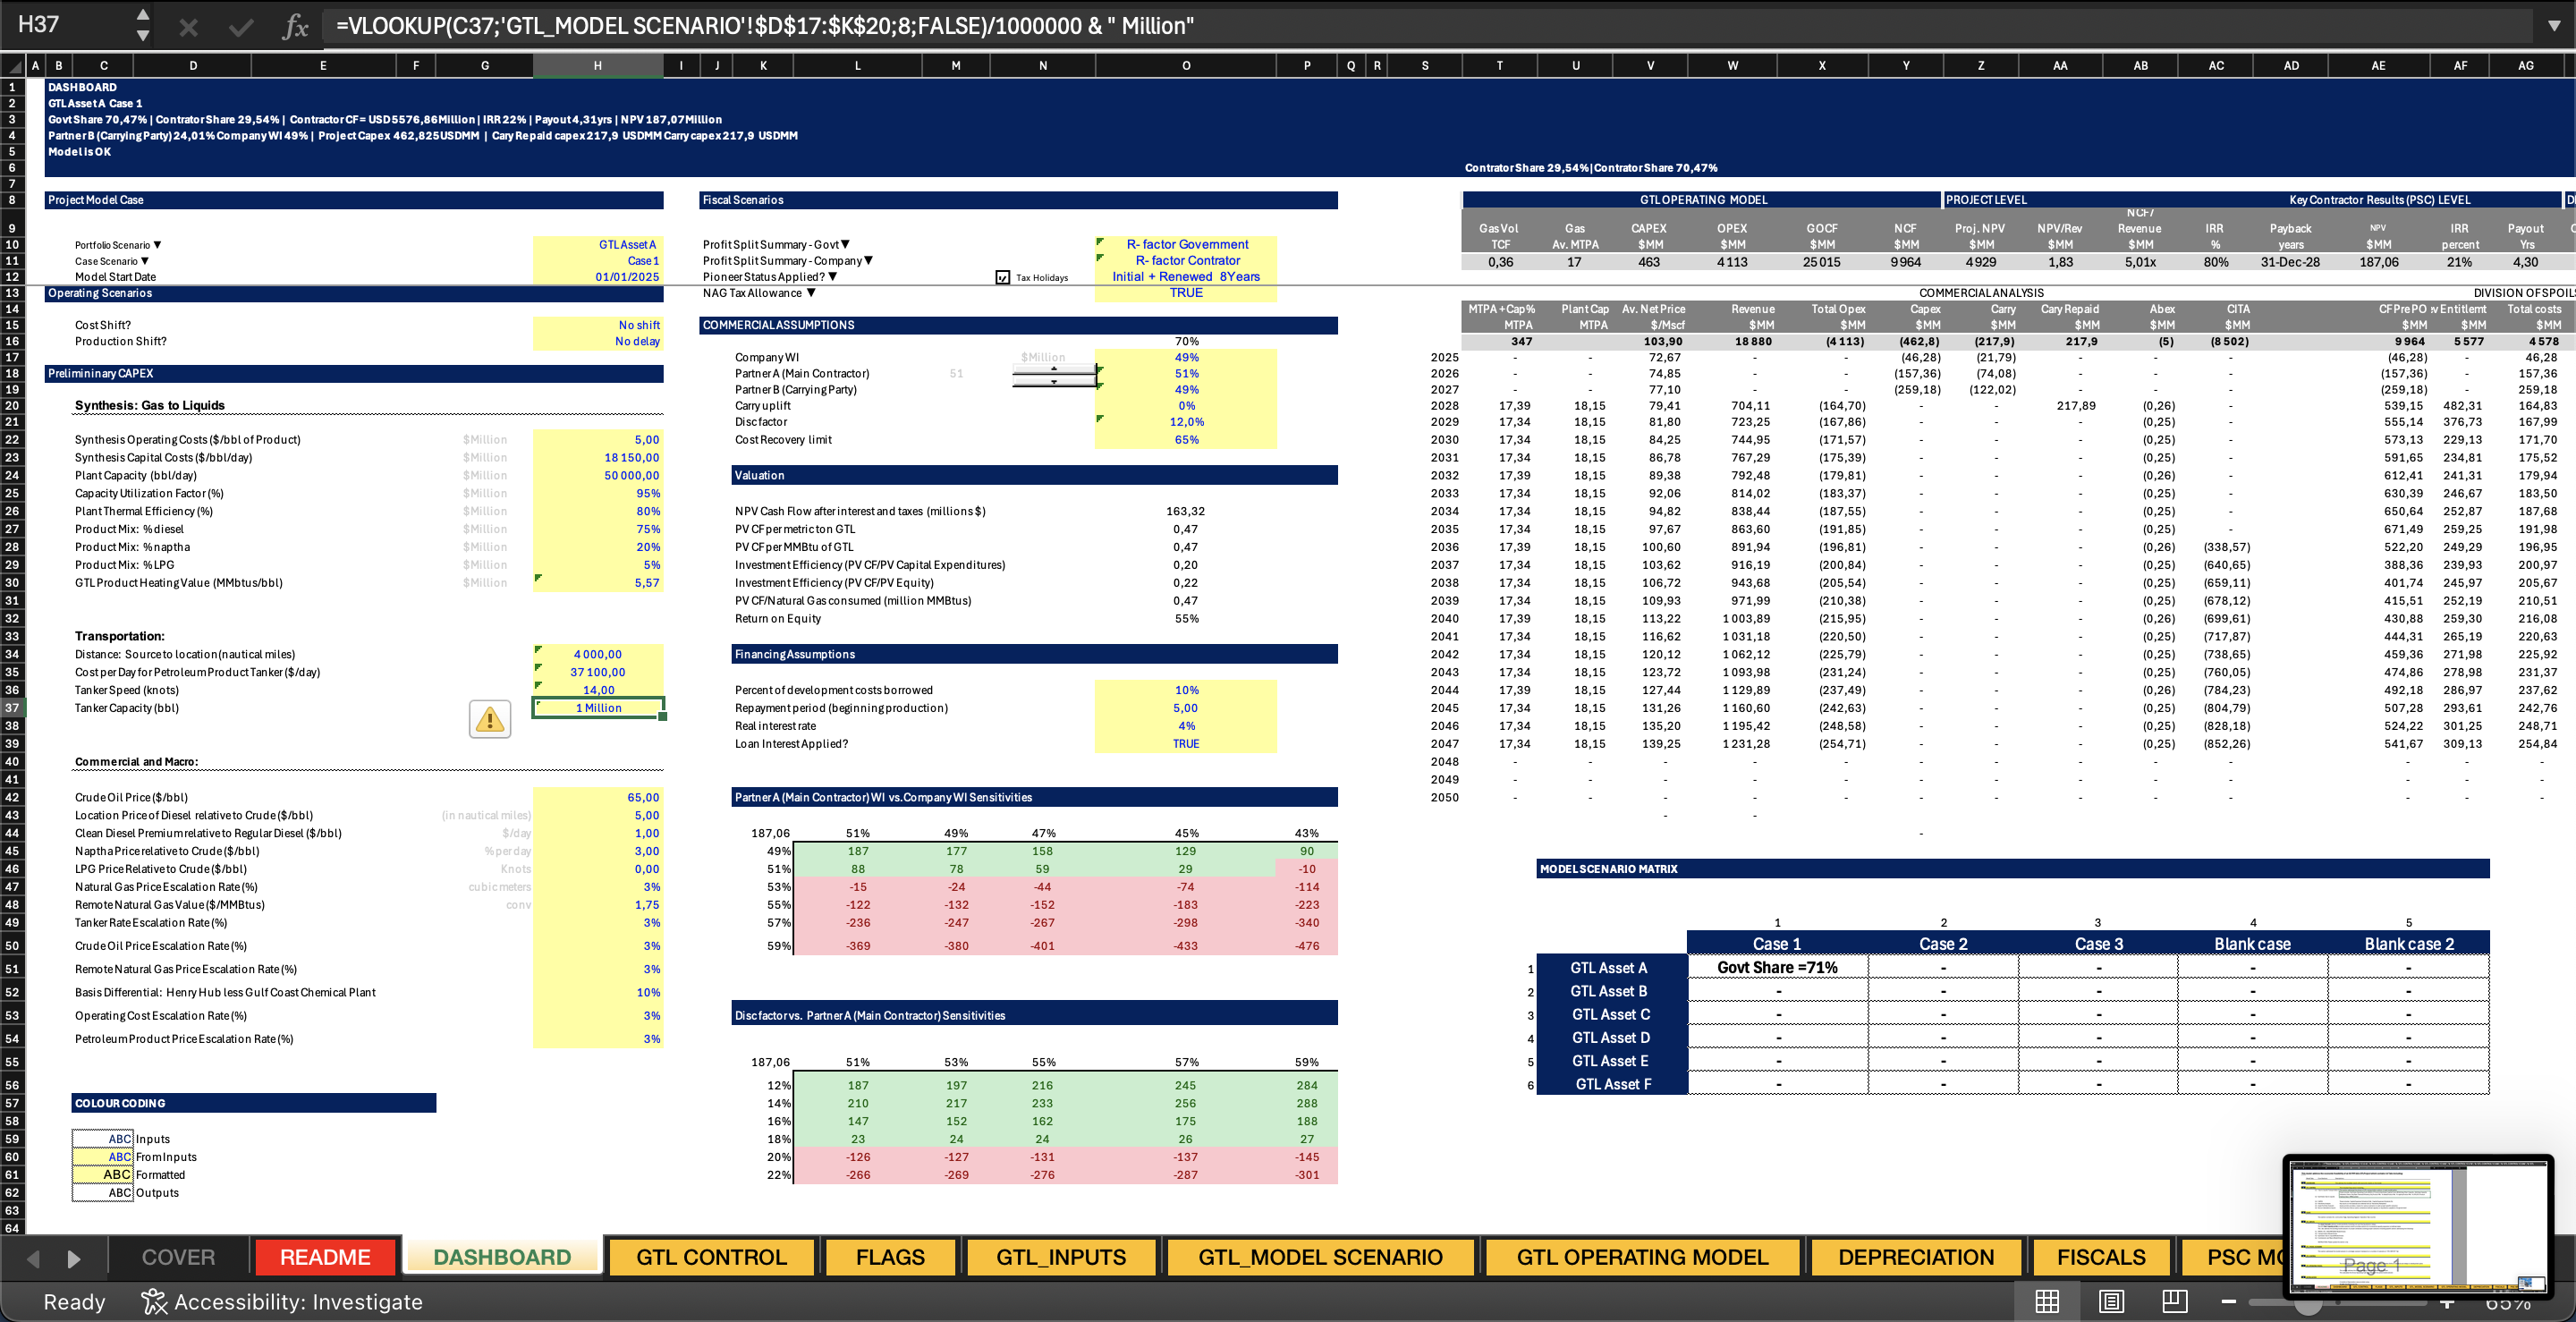The image size is (2576, 1322).
Task: Click the zoom slider handle
Action: 2308,1302
